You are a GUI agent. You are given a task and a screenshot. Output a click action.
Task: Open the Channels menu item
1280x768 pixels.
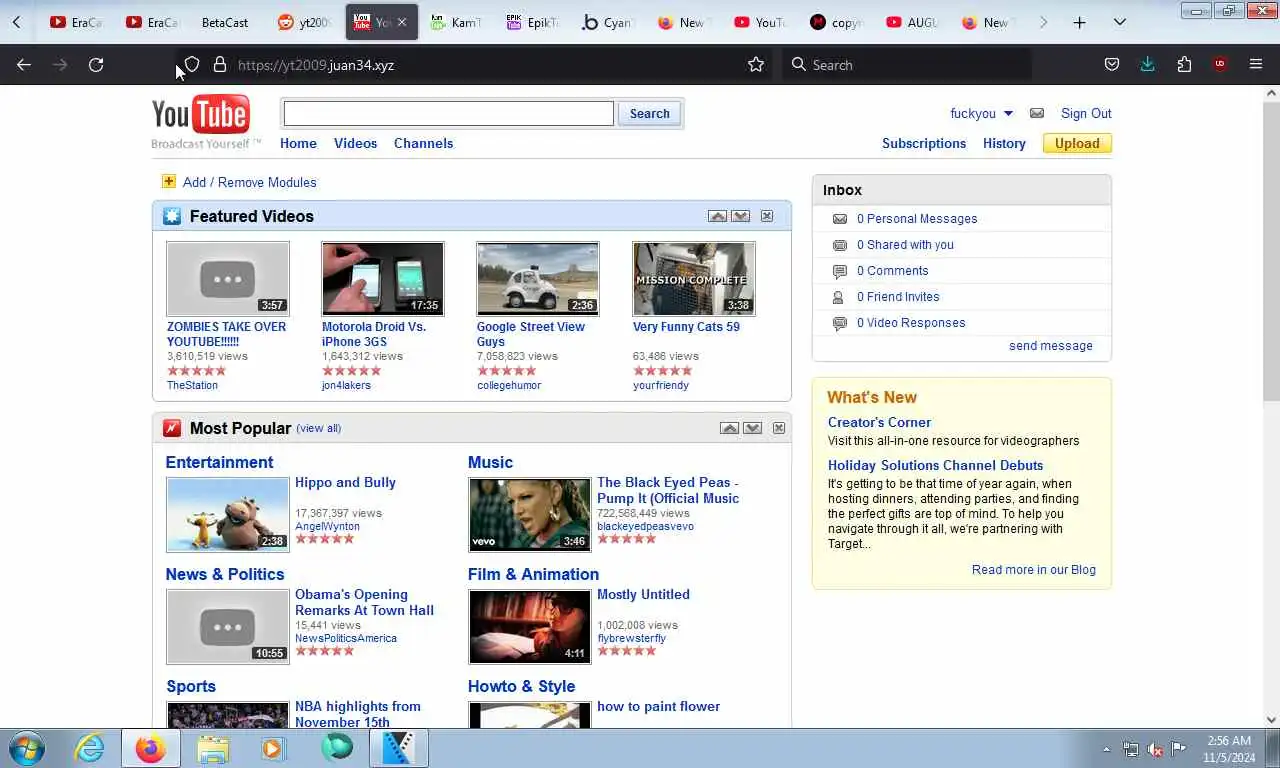coord(423,143)
